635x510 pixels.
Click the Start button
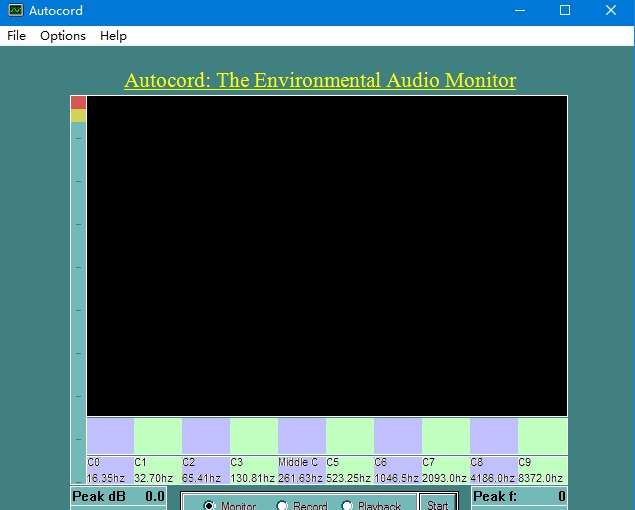pos(438,502)
